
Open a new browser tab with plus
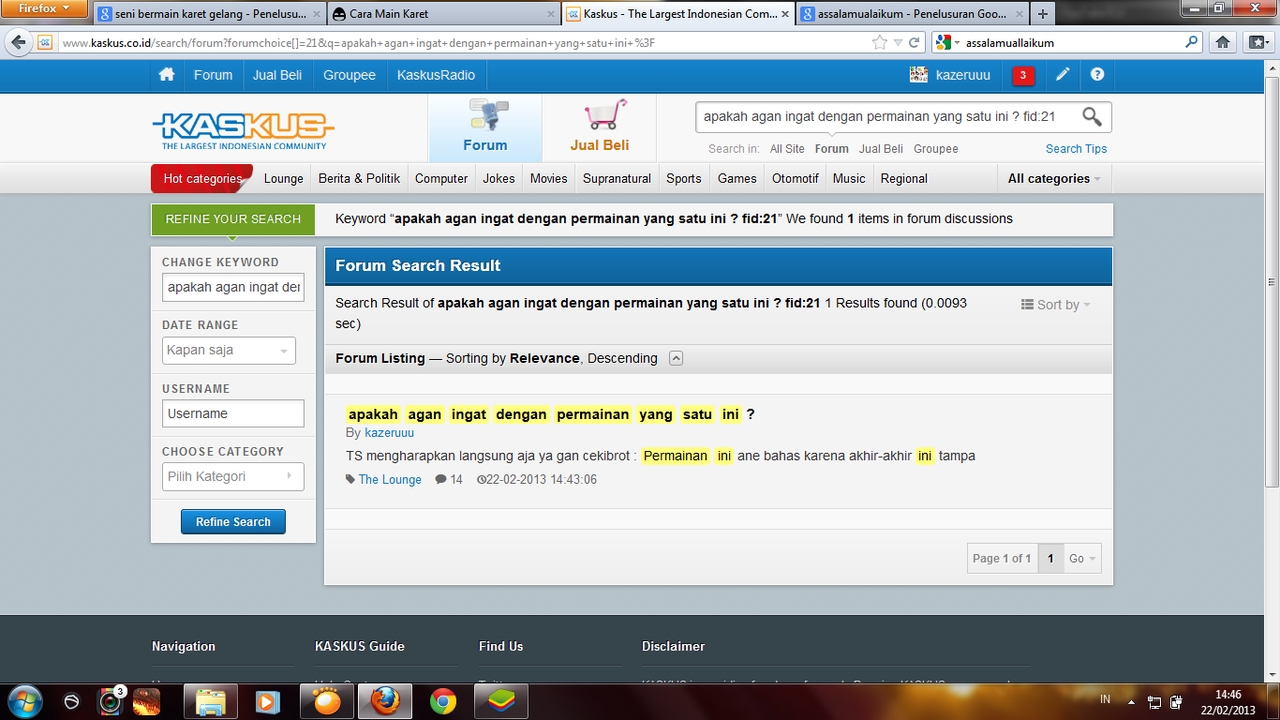(x=1043, y=14)
